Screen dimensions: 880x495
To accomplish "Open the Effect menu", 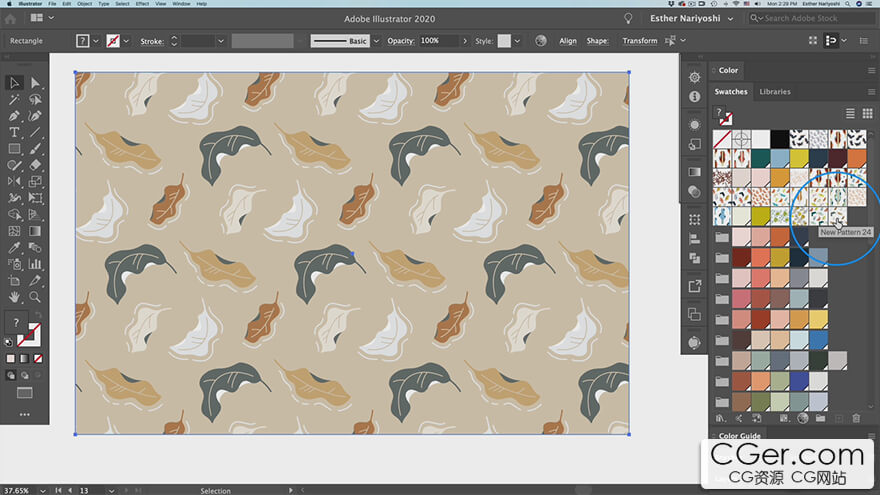I will click(x=143, y=3).
